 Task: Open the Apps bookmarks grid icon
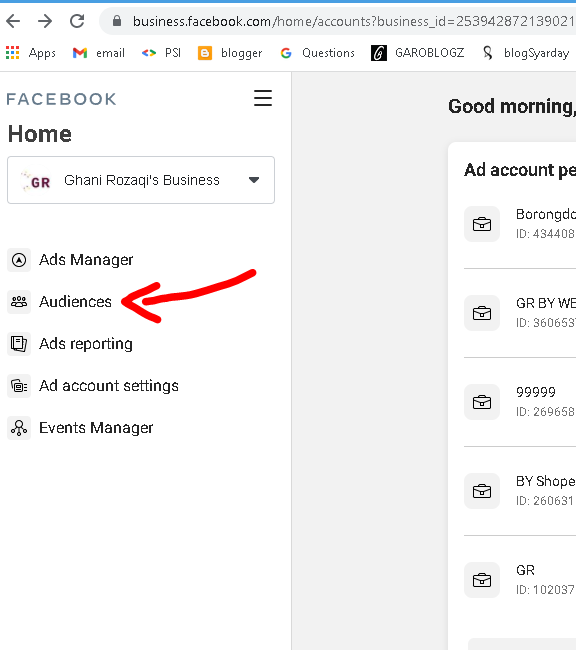click(x=12, y=53)
